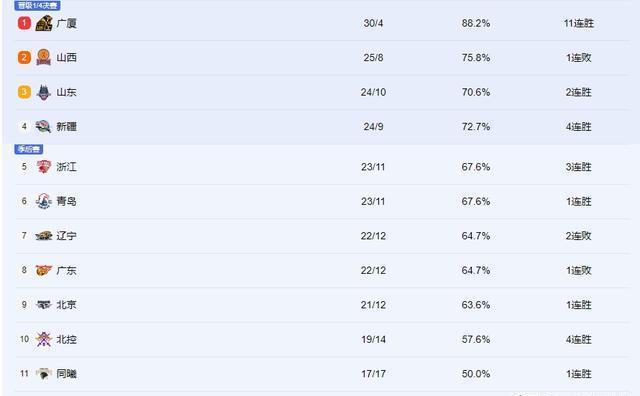Viewport: 640px width, 396px height.
Task: Click the 新疆 team logo icon
Action: [x=43, y=127]
